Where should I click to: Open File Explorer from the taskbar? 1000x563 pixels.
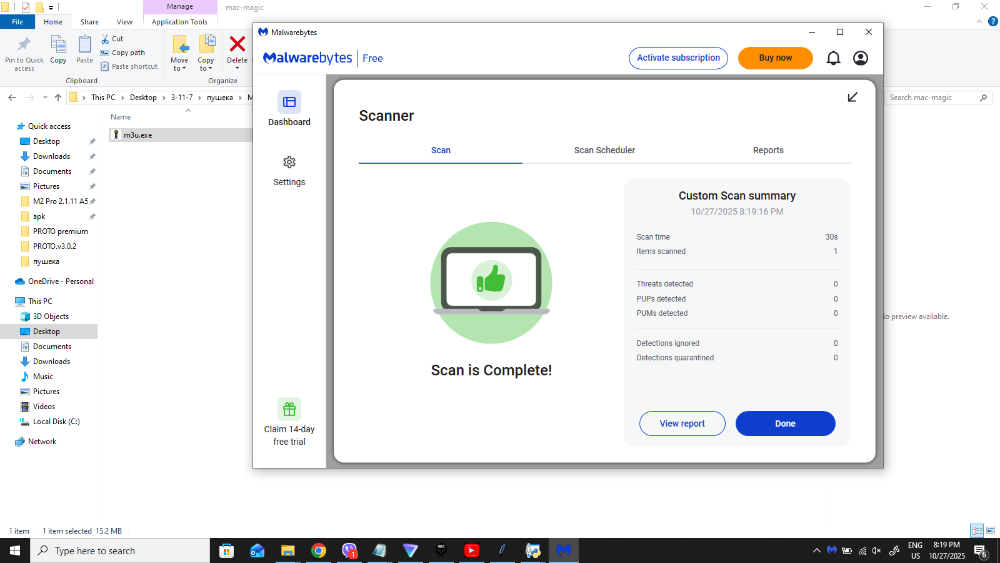click(288, 550)
